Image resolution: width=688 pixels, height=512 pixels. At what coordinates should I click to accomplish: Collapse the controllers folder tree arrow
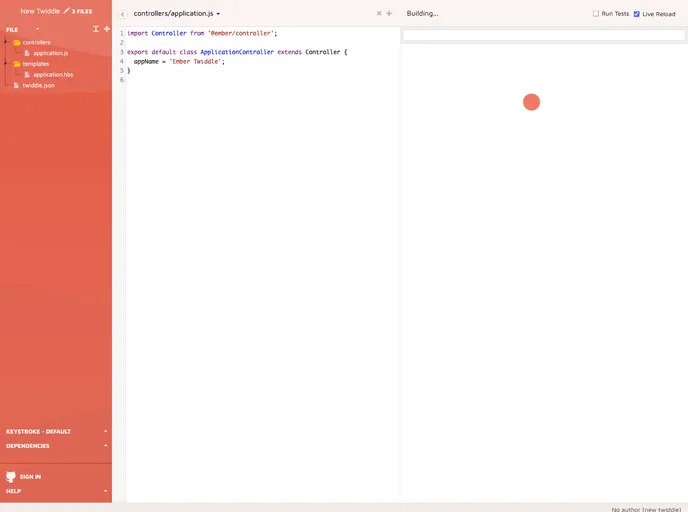click(5, 42)
